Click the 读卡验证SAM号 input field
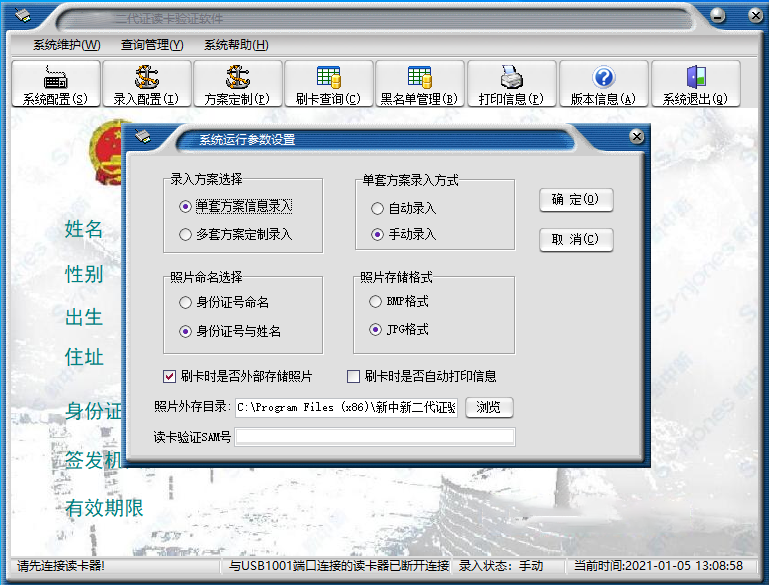Viewport: 769px width, 585px height. [x=374, y=436]
